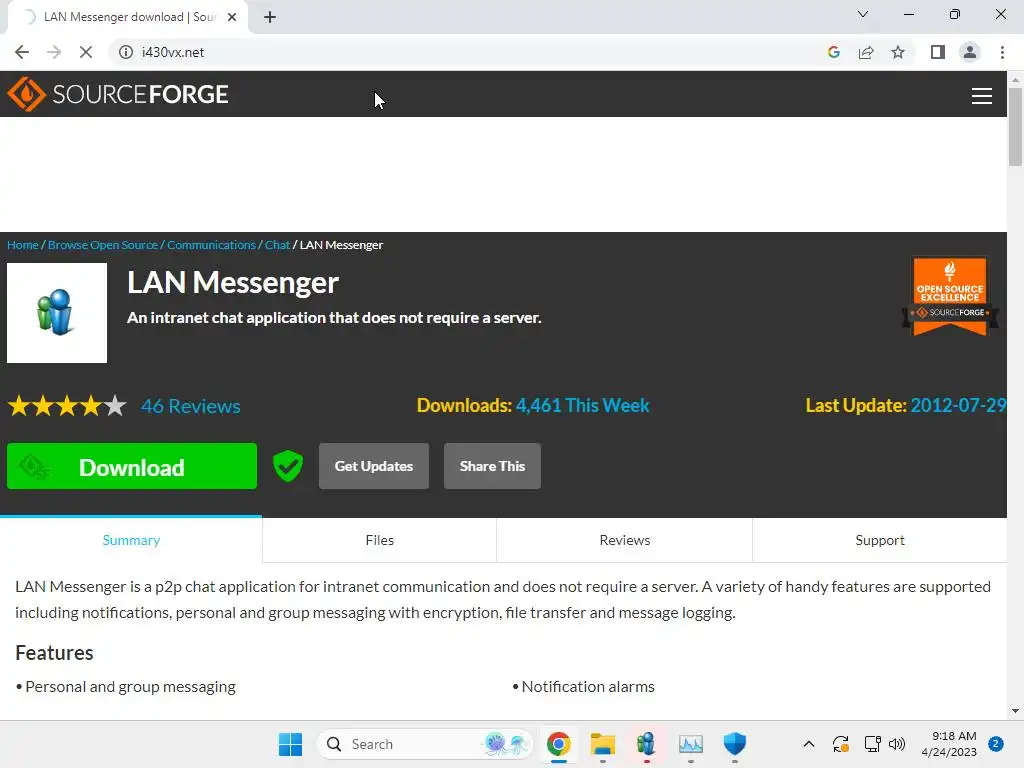
Task: Click 'Personal and group messaging' bullet
Action: click(130, 687)
